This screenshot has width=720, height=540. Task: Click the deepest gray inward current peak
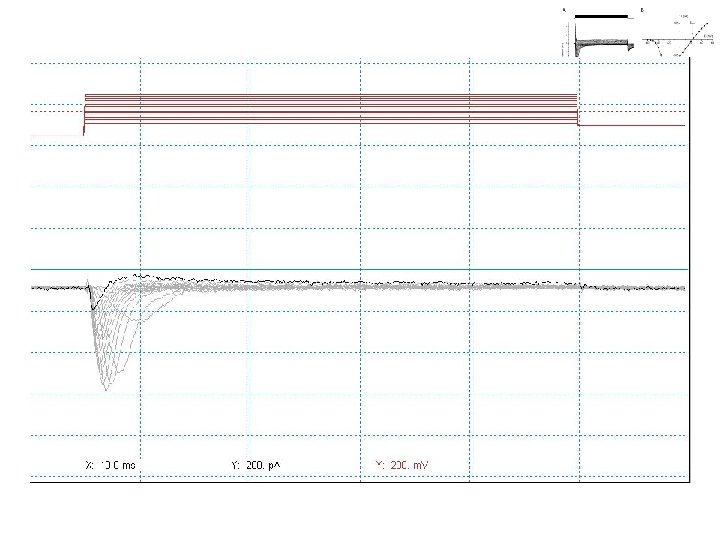click(107, 387)
